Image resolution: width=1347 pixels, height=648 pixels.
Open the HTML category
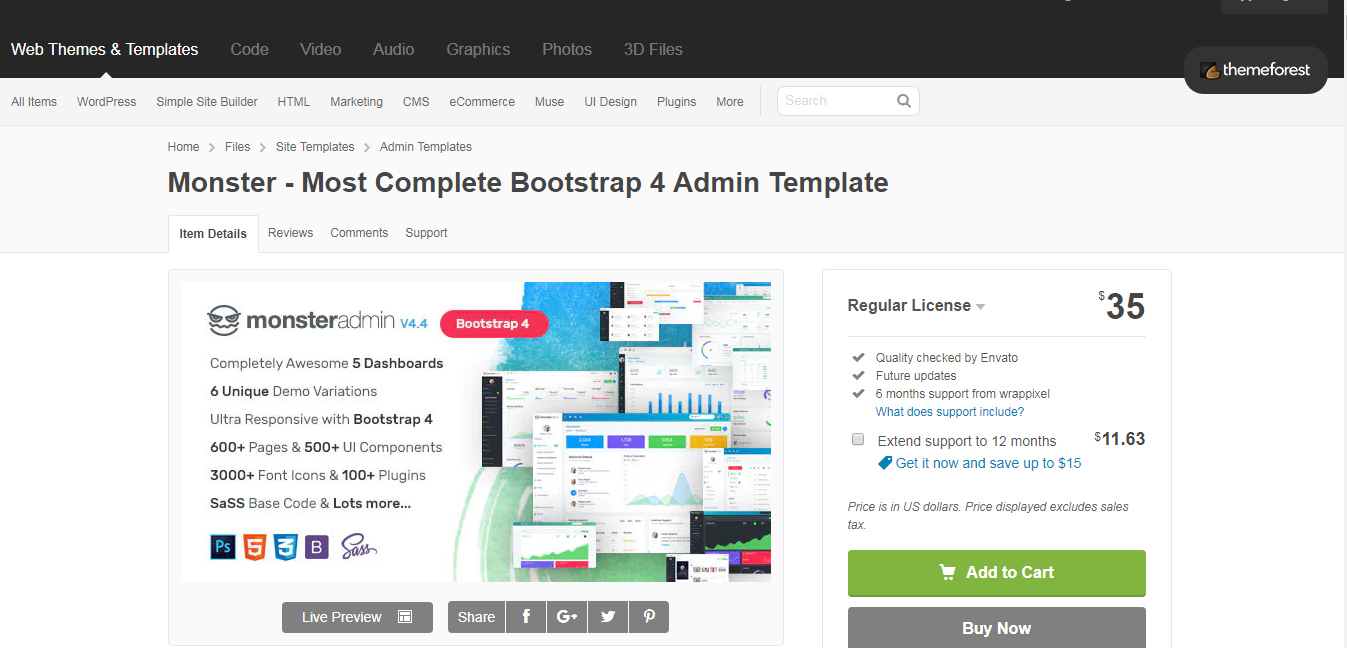coord(294,102)
